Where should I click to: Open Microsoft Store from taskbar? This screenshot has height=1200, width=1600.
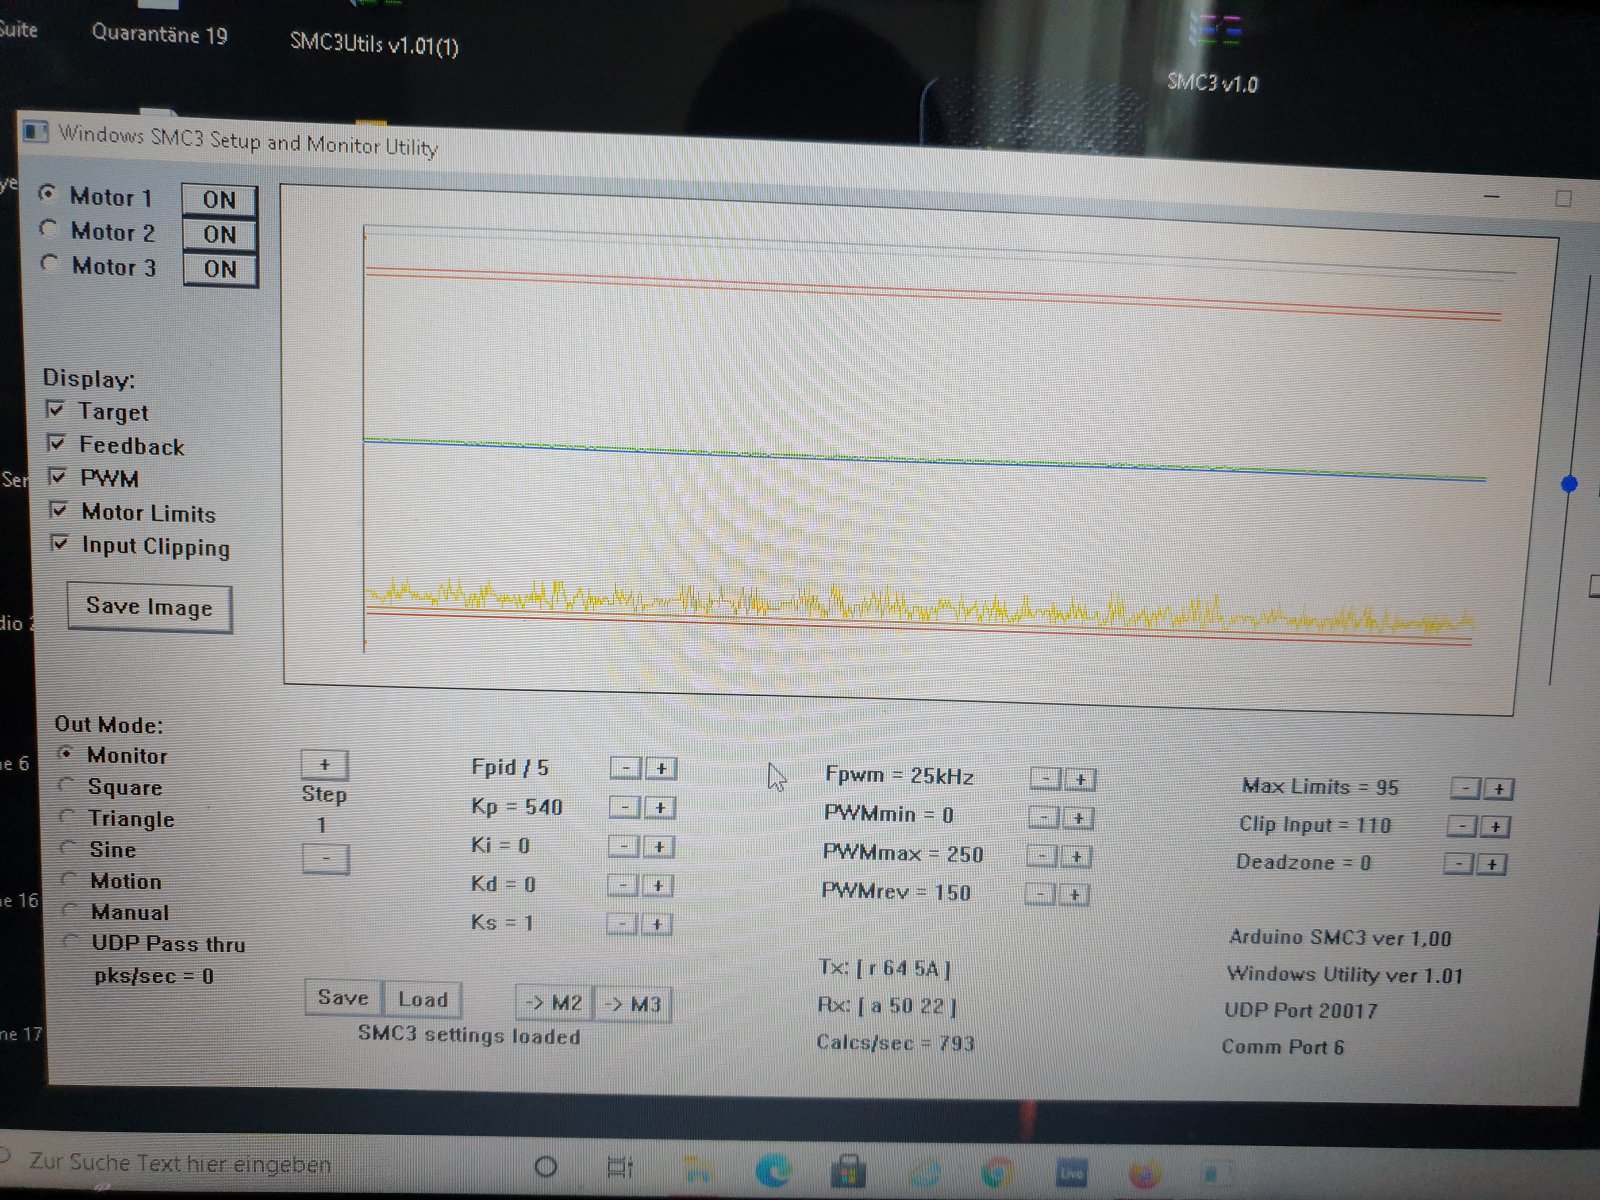(848, 1171)
